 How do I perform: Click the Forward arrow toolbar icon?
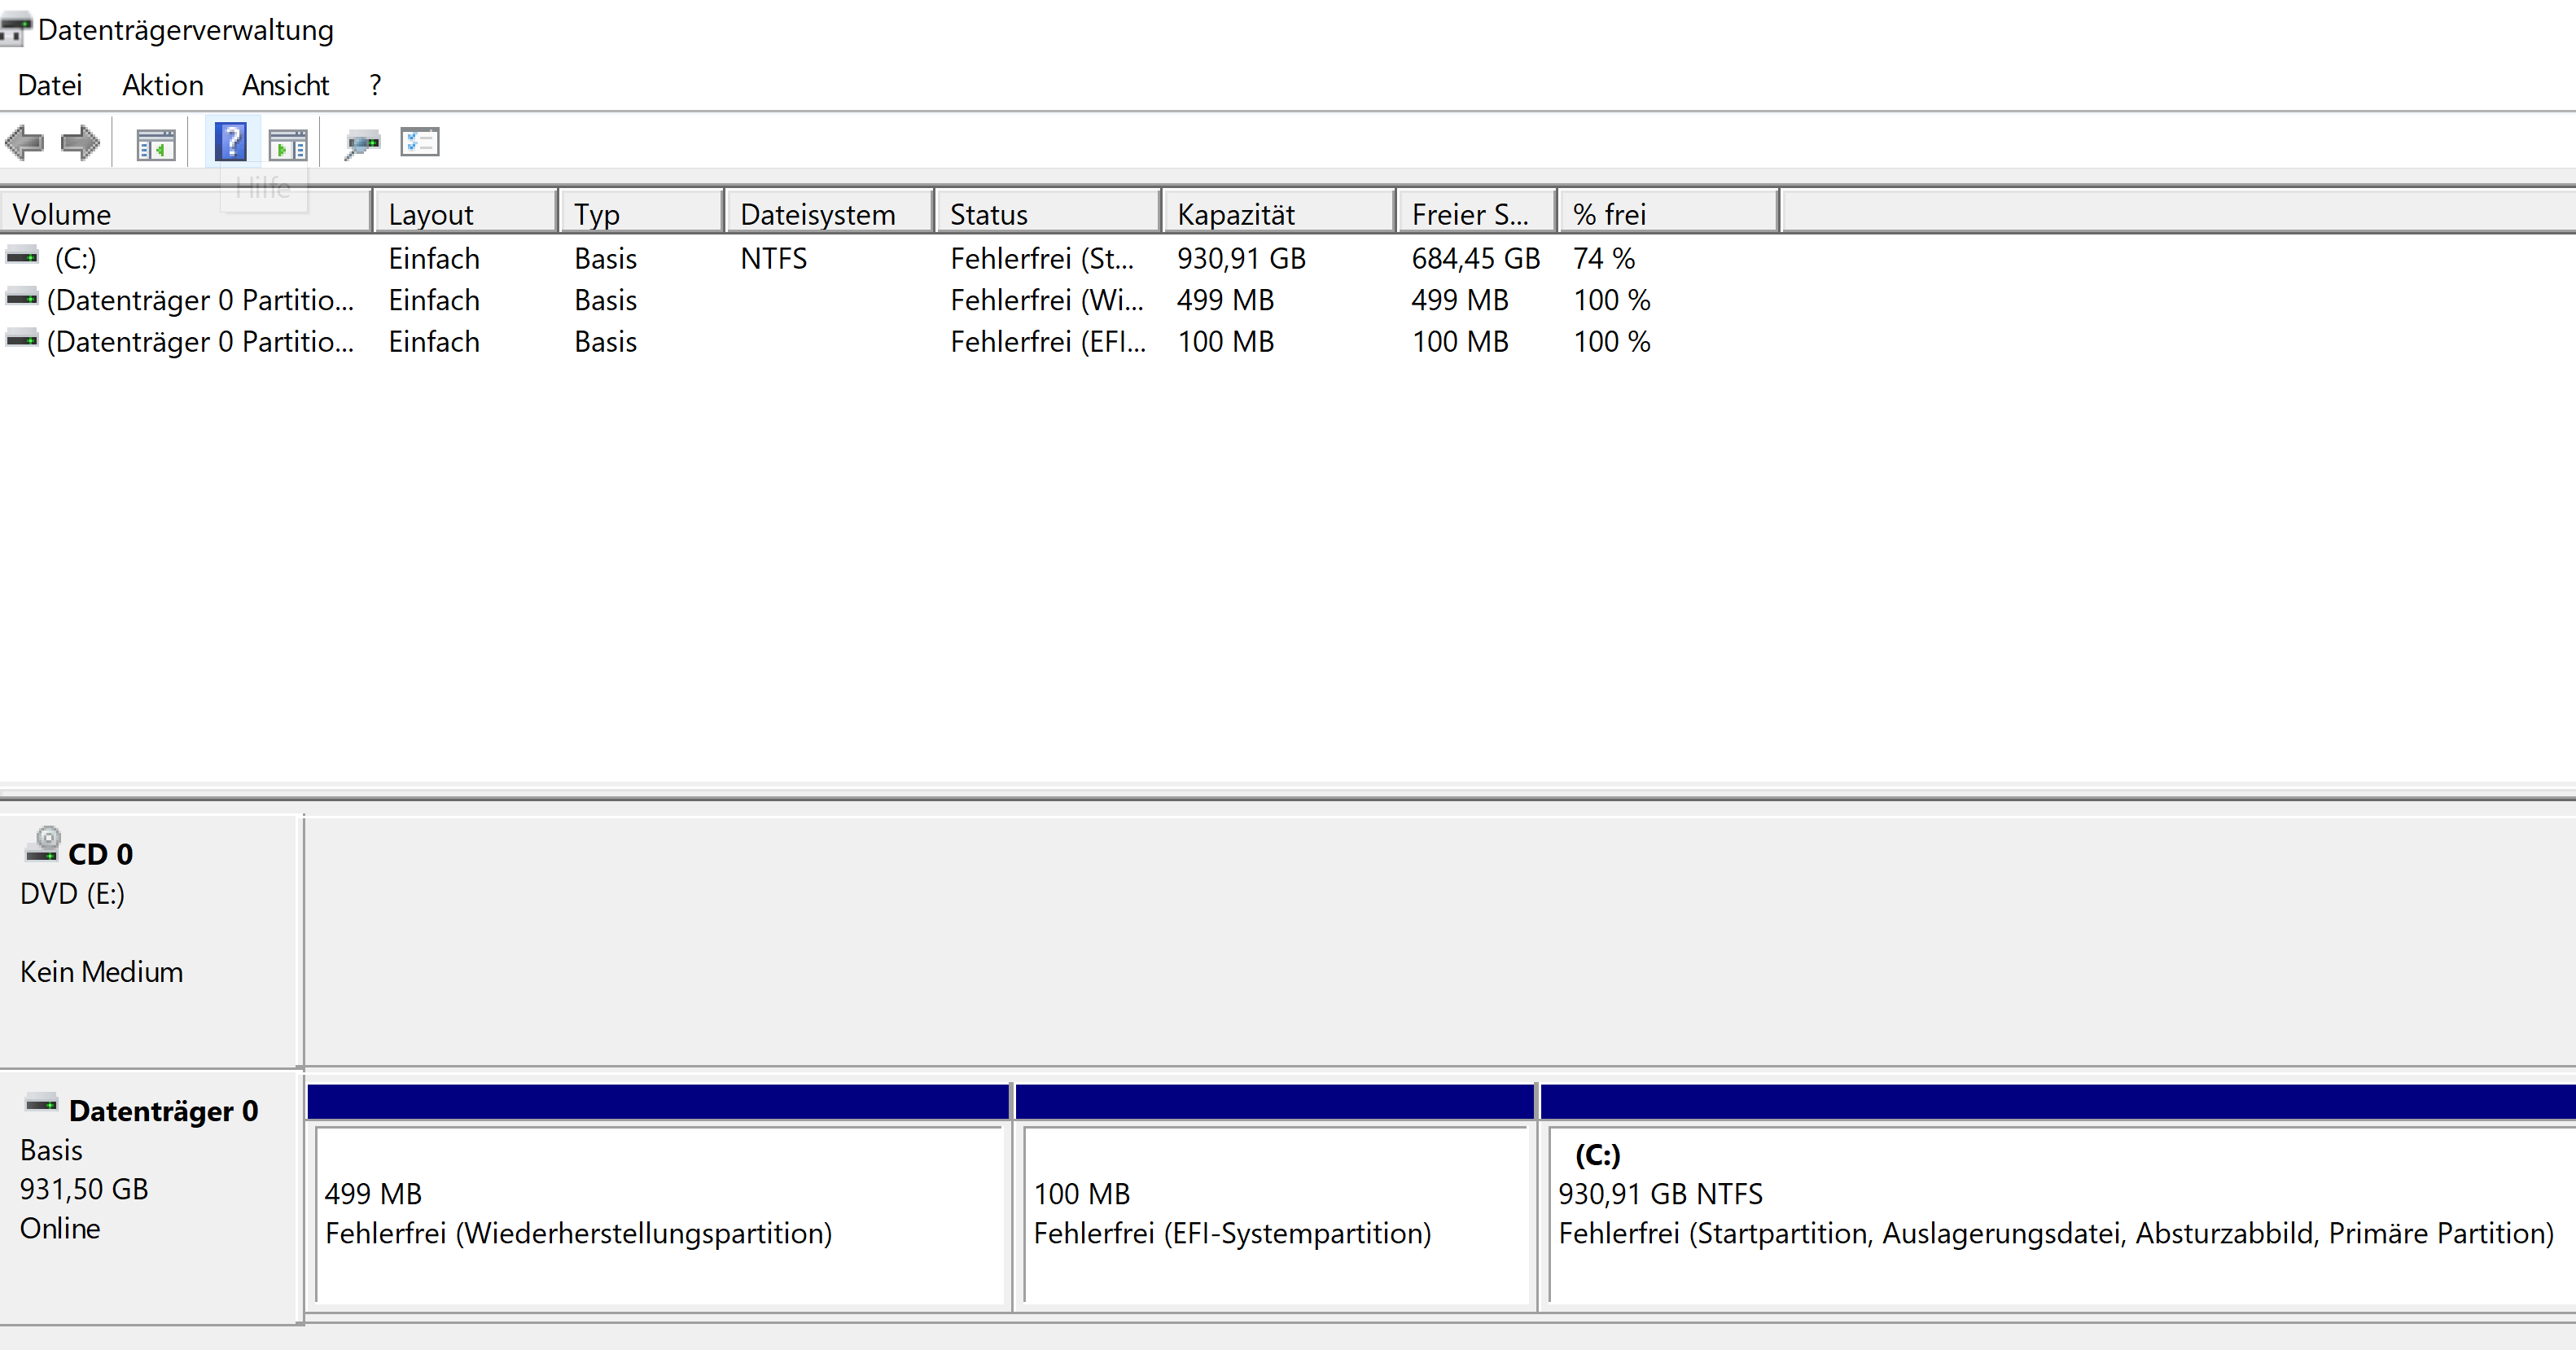(80, 143)
